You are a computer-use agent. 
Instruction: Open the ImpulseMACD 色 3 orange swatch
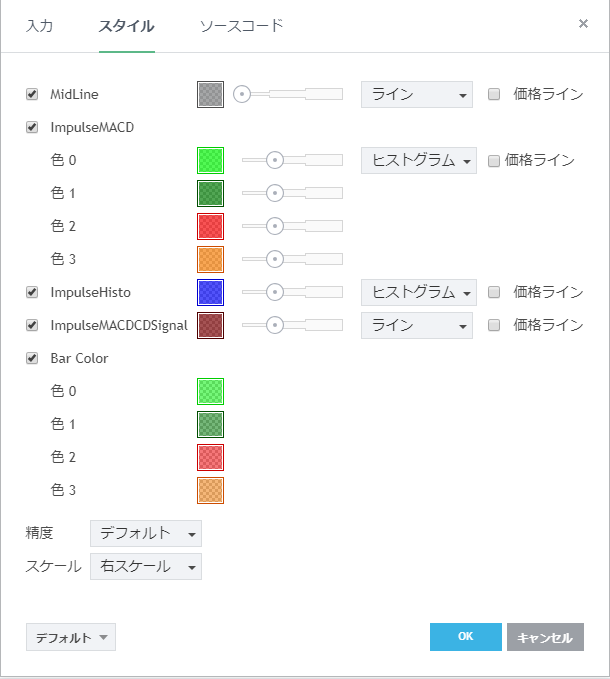[210, 259]
